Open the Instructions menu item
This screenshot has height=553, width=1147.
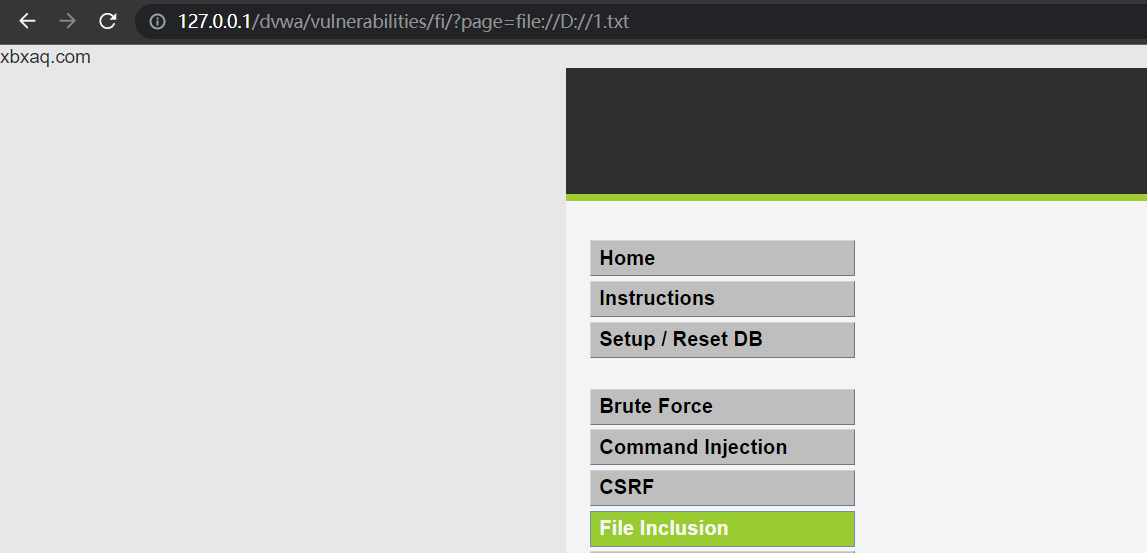(722, 298)
